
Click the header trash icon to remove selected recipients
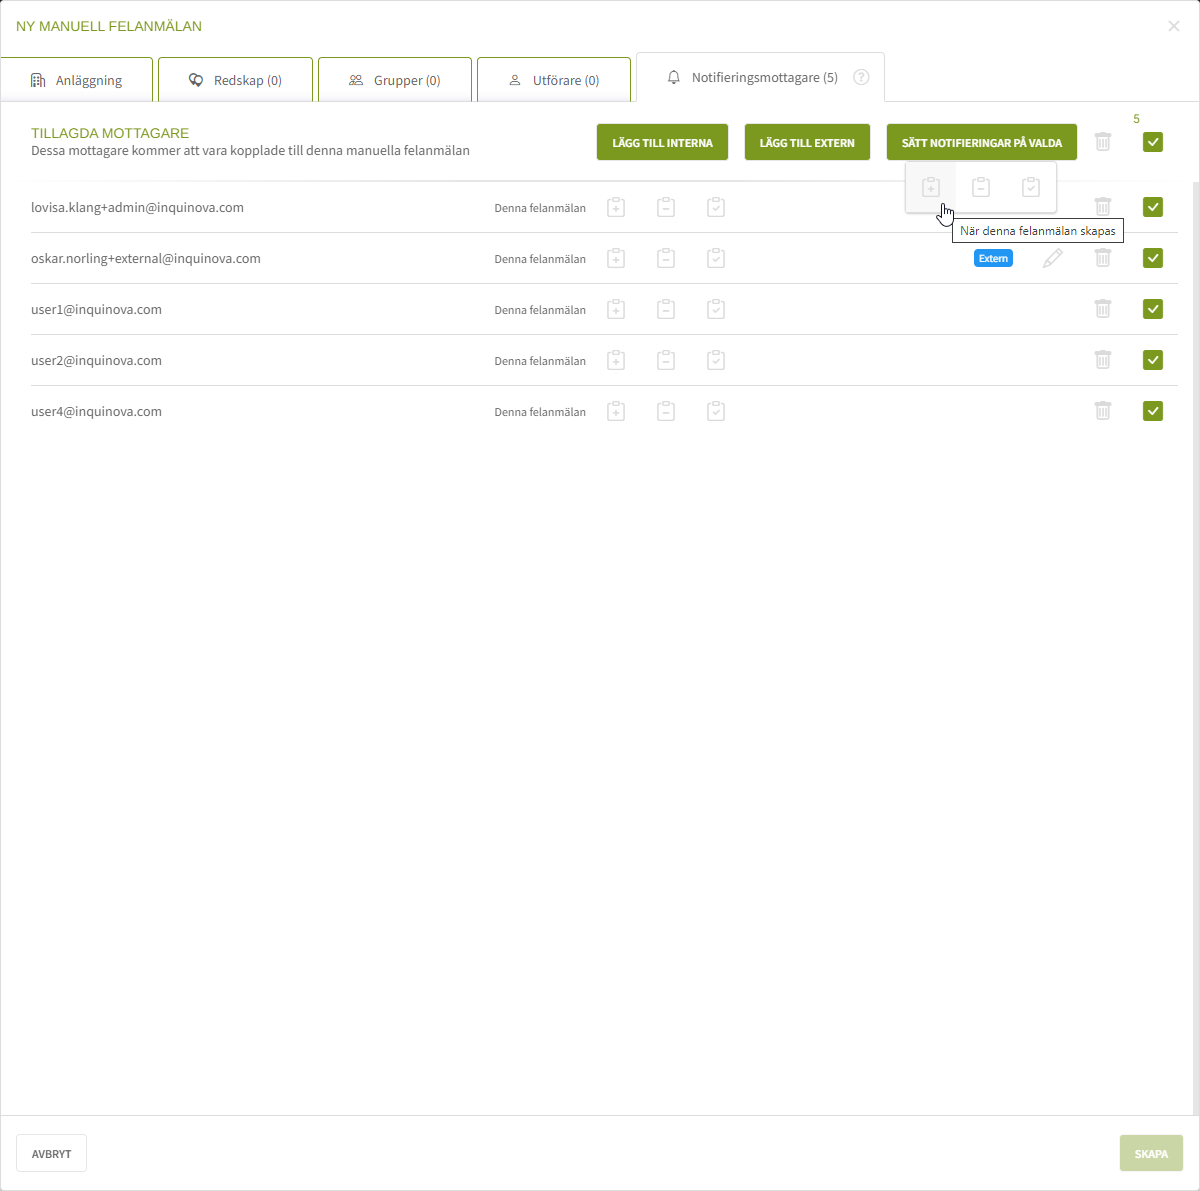[1103, 142]
